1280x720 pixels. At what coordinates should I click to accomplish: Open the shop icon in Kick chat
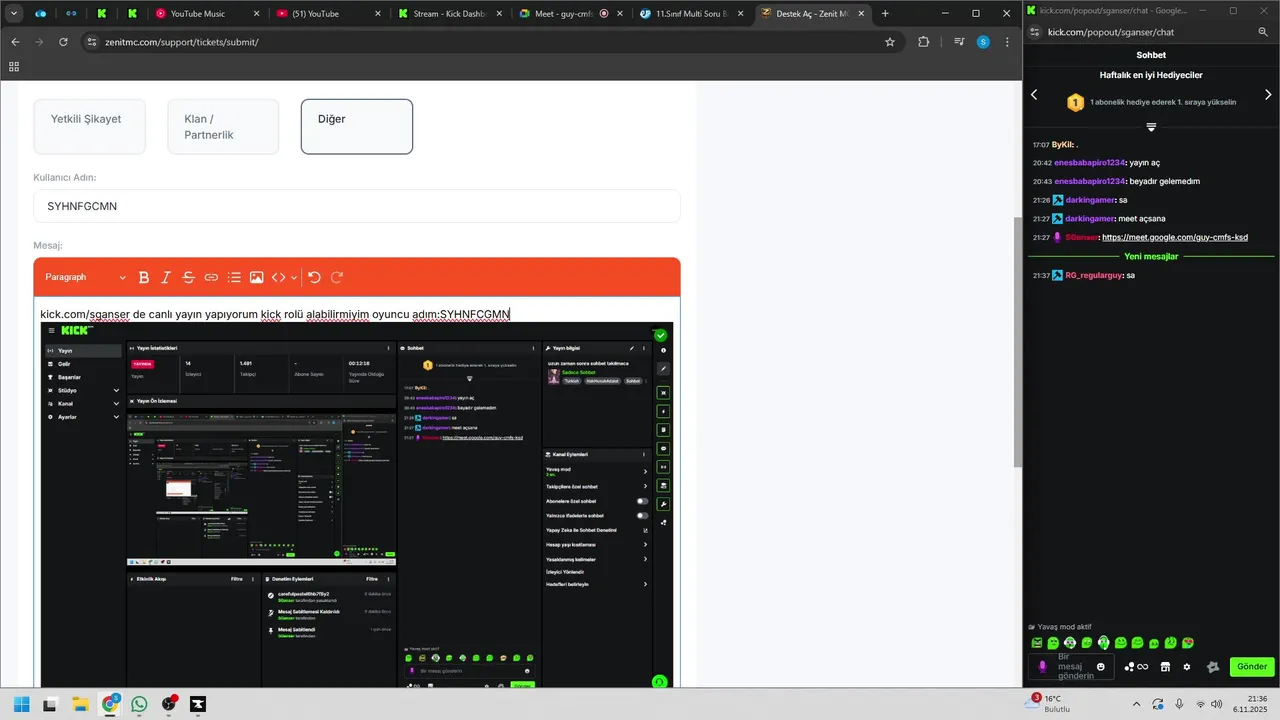coord(1165,667)
